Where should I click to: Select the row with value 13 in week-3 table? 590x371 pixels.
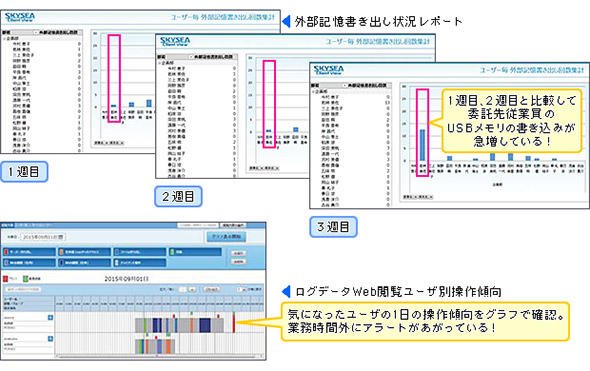pyautogui.click(x=352, y=102)
